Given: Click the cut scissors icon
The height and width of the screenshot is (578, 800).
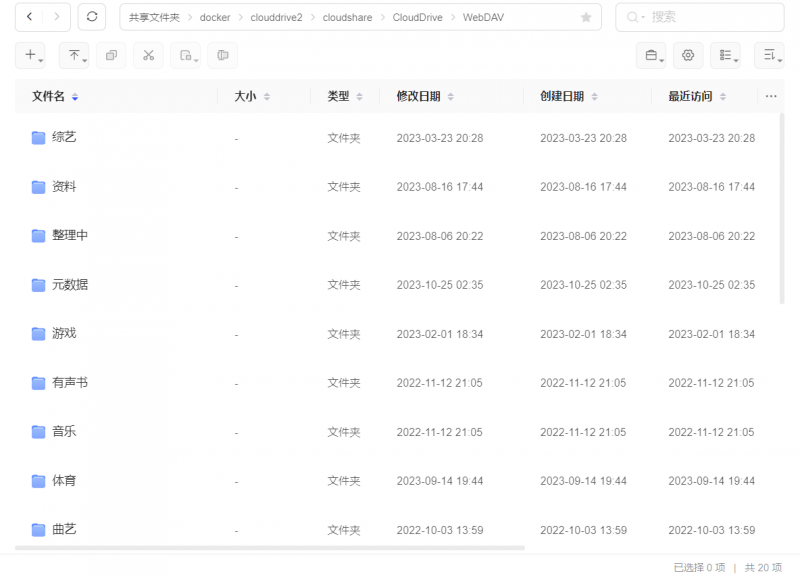Looking at the screenshot, I should pos(148,55).
